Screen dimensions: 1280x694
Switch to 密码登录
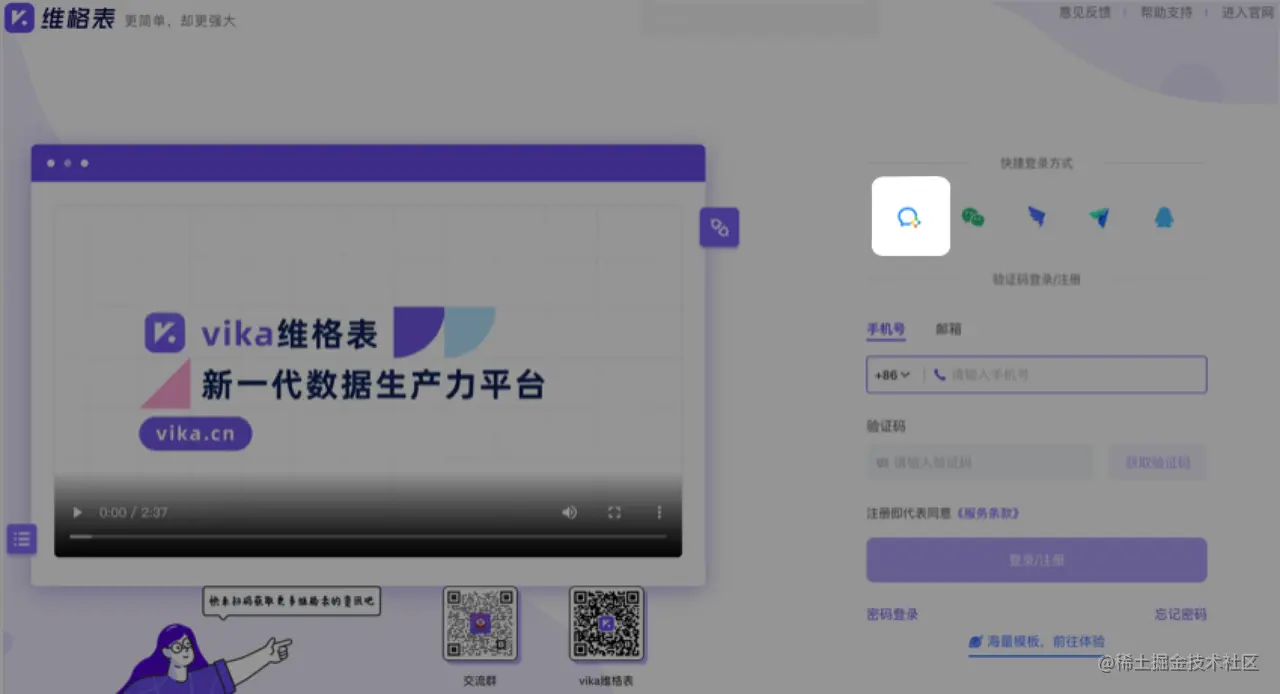(x=892, y=614)
